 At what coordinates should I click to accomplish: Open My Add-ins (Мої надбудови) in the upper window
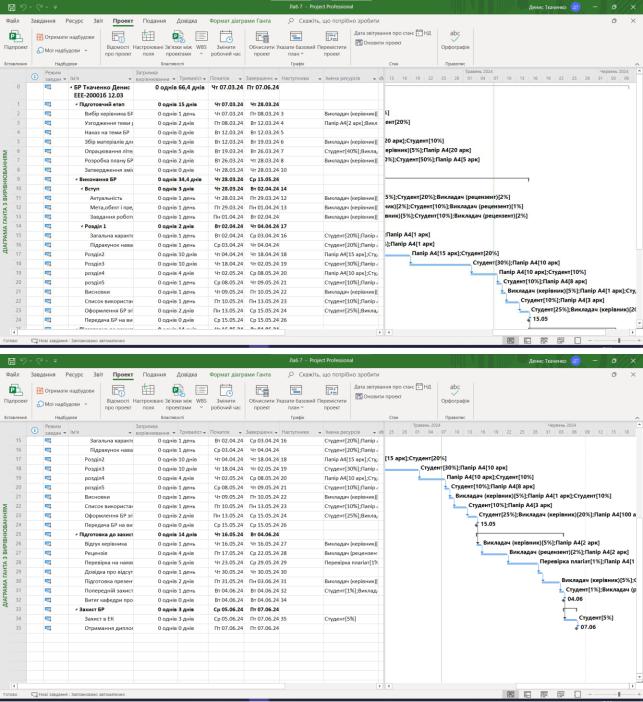(x=62, y=51)
